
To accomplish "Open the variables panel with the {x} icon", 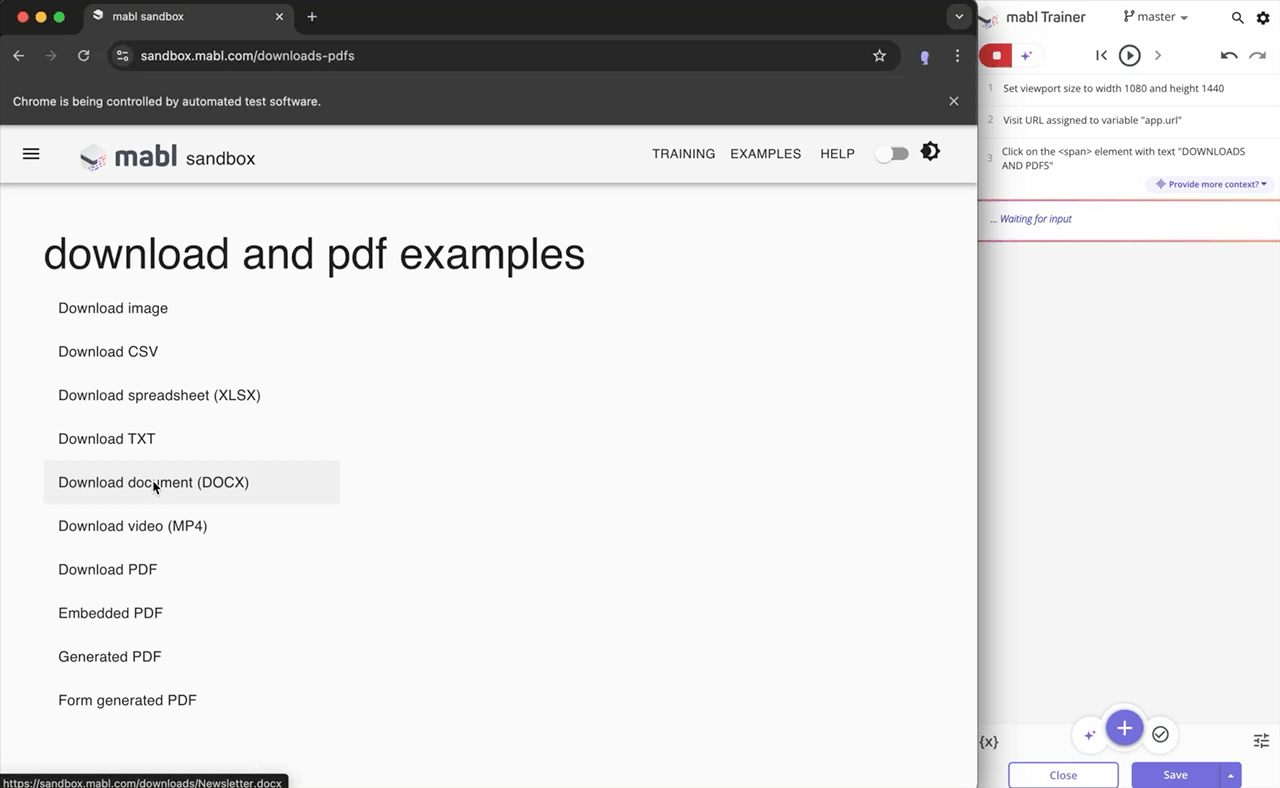I will click(988, 742).
